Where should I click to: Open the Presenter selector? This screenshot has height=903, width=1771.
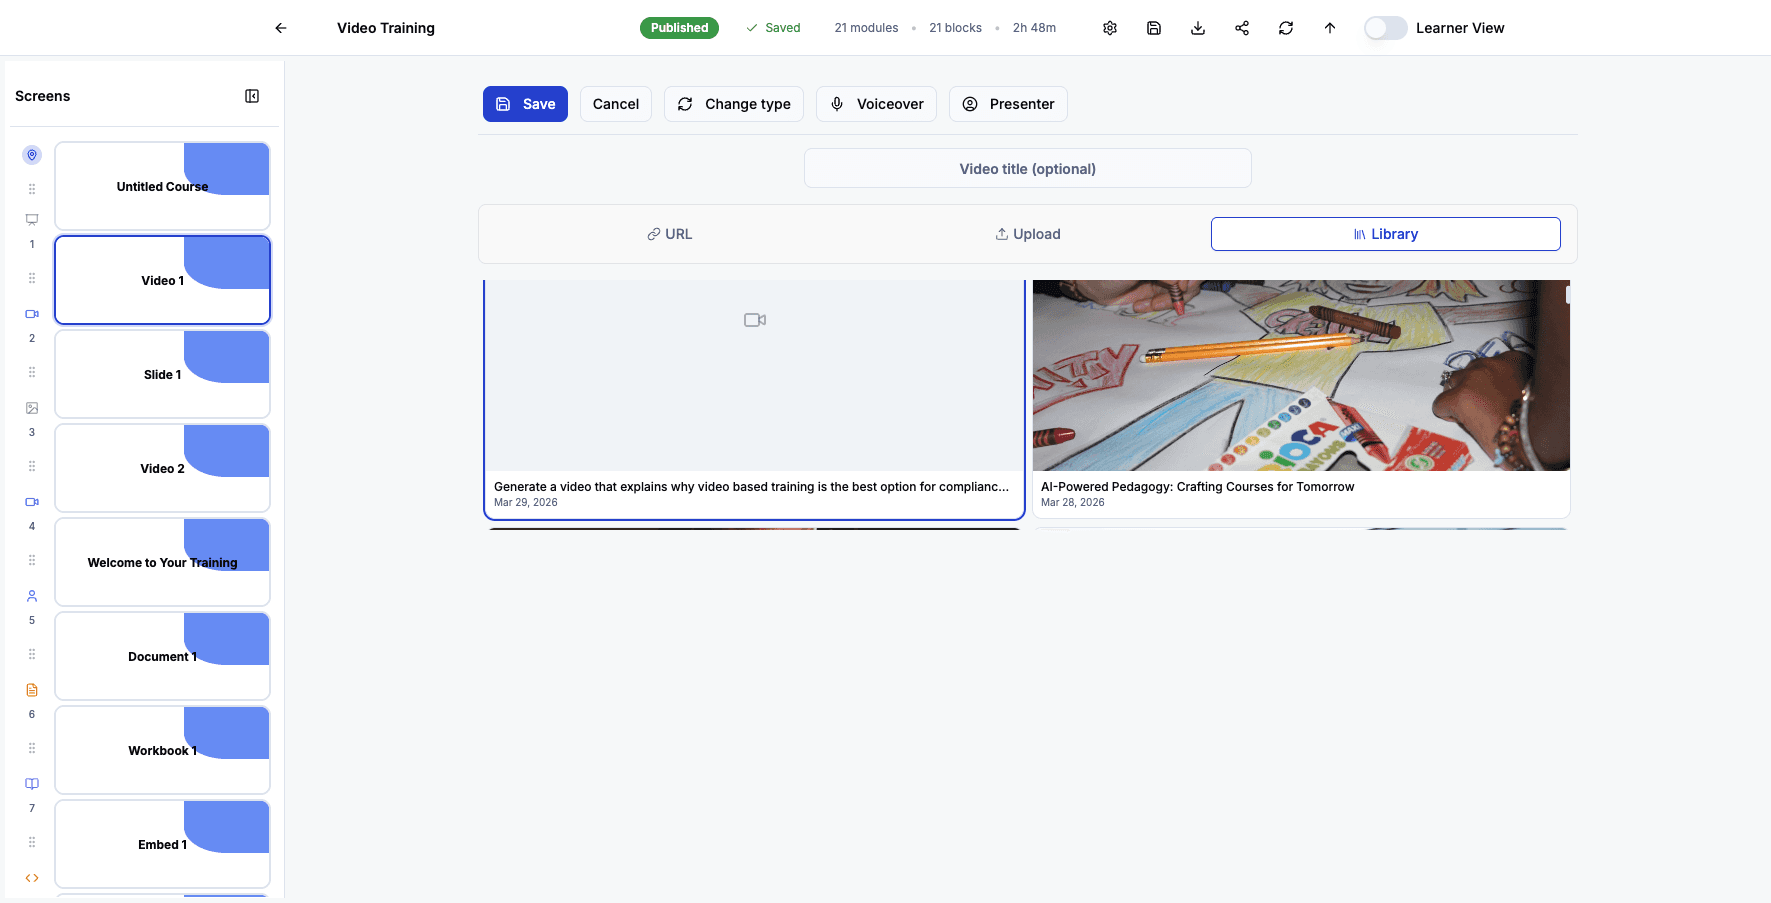pyautogui.click(x=1008, y=103)
